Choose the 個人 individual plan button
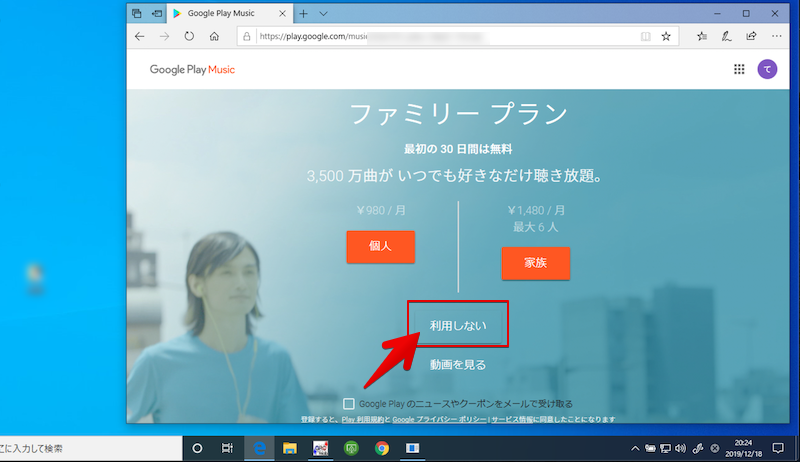This screenshot has height=462, width=800. (380, 246)
